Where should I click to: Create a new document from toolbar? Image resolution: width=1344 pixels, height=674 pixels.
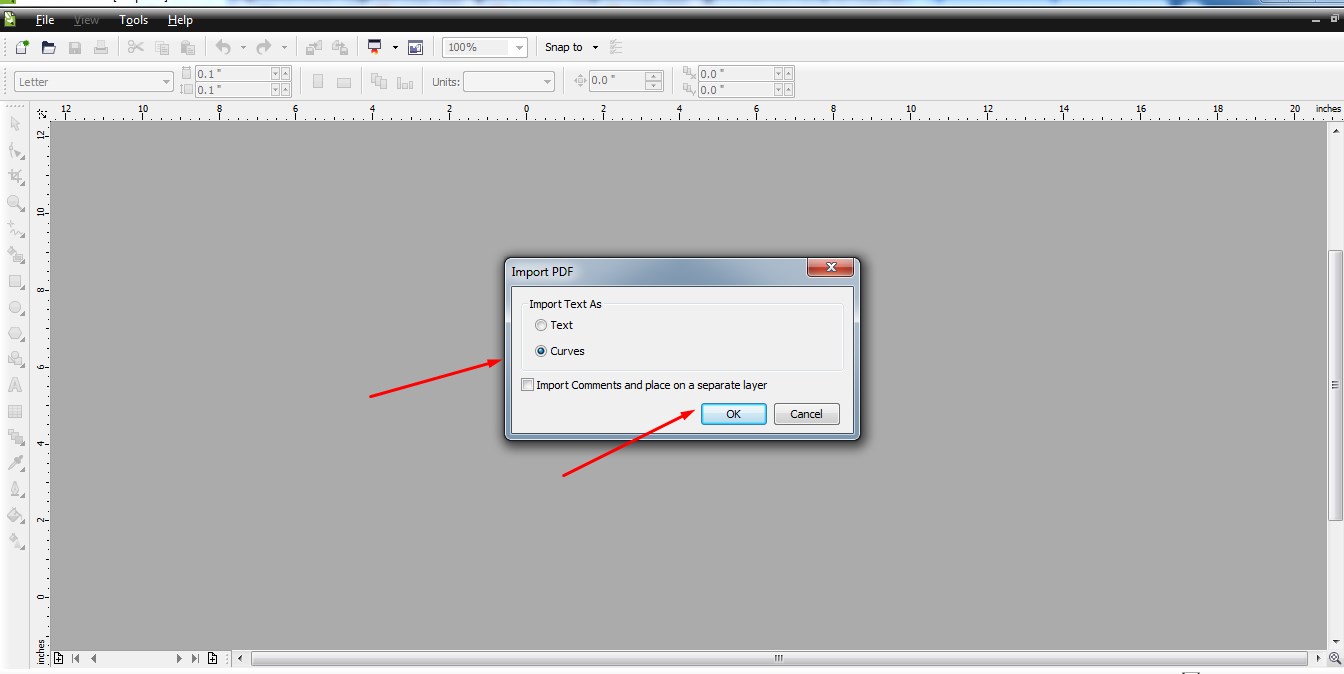[x=22, y=47]
